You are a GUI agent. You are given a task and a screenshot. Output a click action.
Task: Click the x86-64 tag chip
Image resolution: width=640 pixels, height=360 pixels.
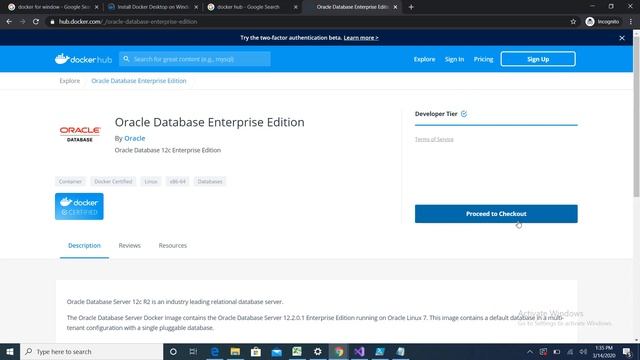coord(178,181)
